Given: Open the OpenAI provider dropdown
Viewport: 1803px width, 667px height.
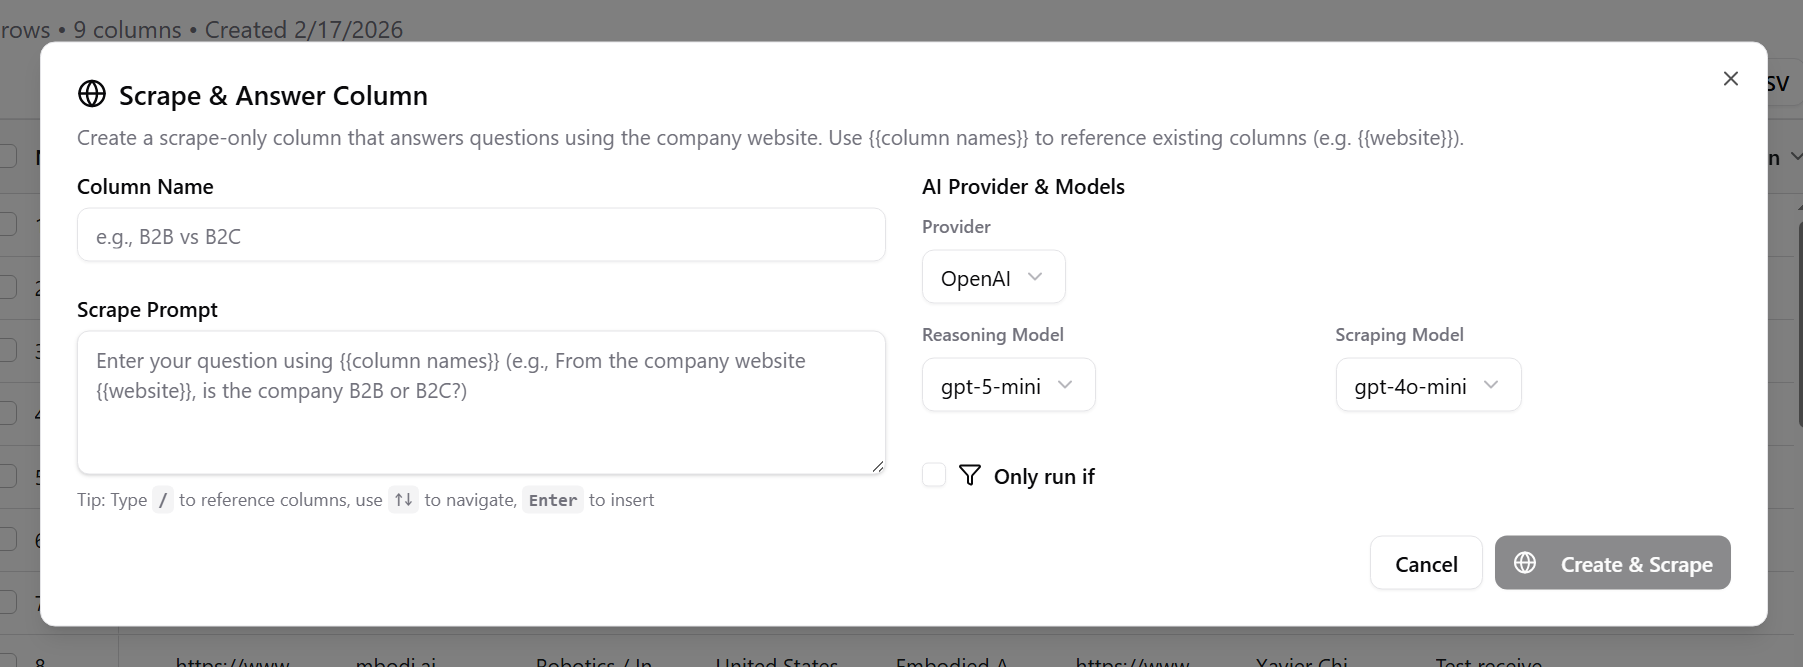Looking at the screenshot, I should pyautogui.click(x=993, y=277).
